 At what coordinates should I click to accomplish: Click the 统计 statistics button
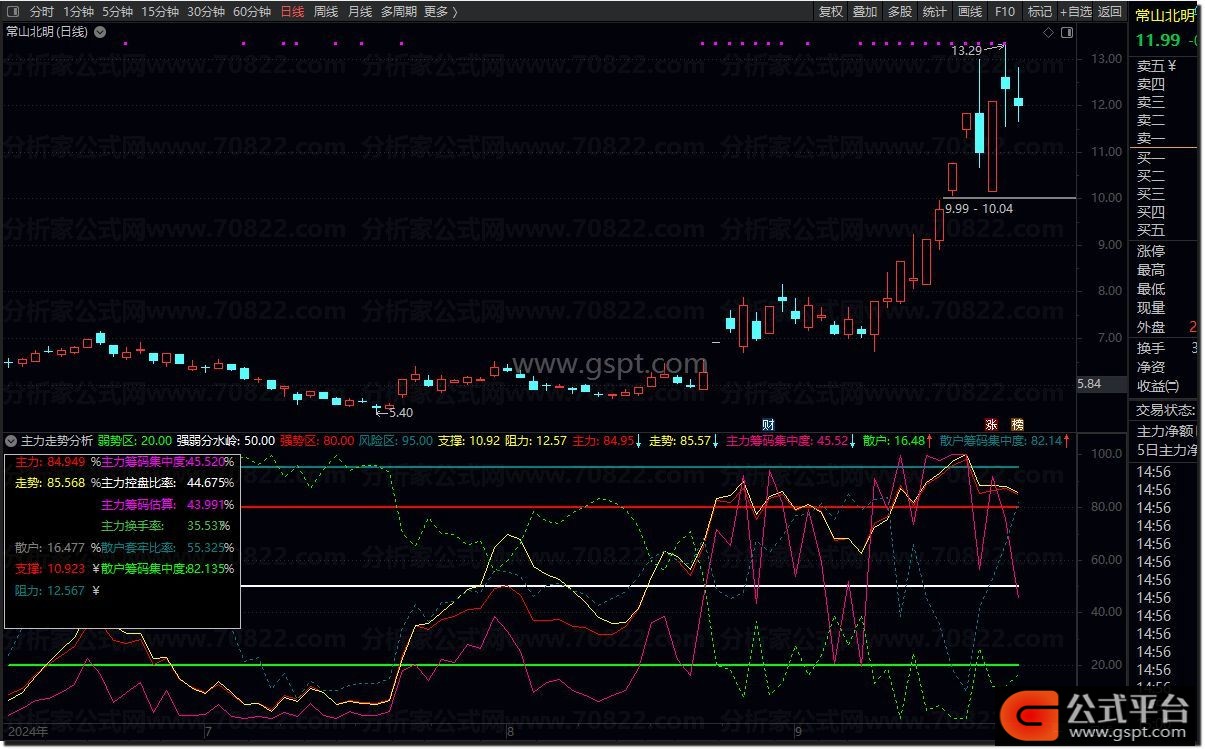click(935, 12)
